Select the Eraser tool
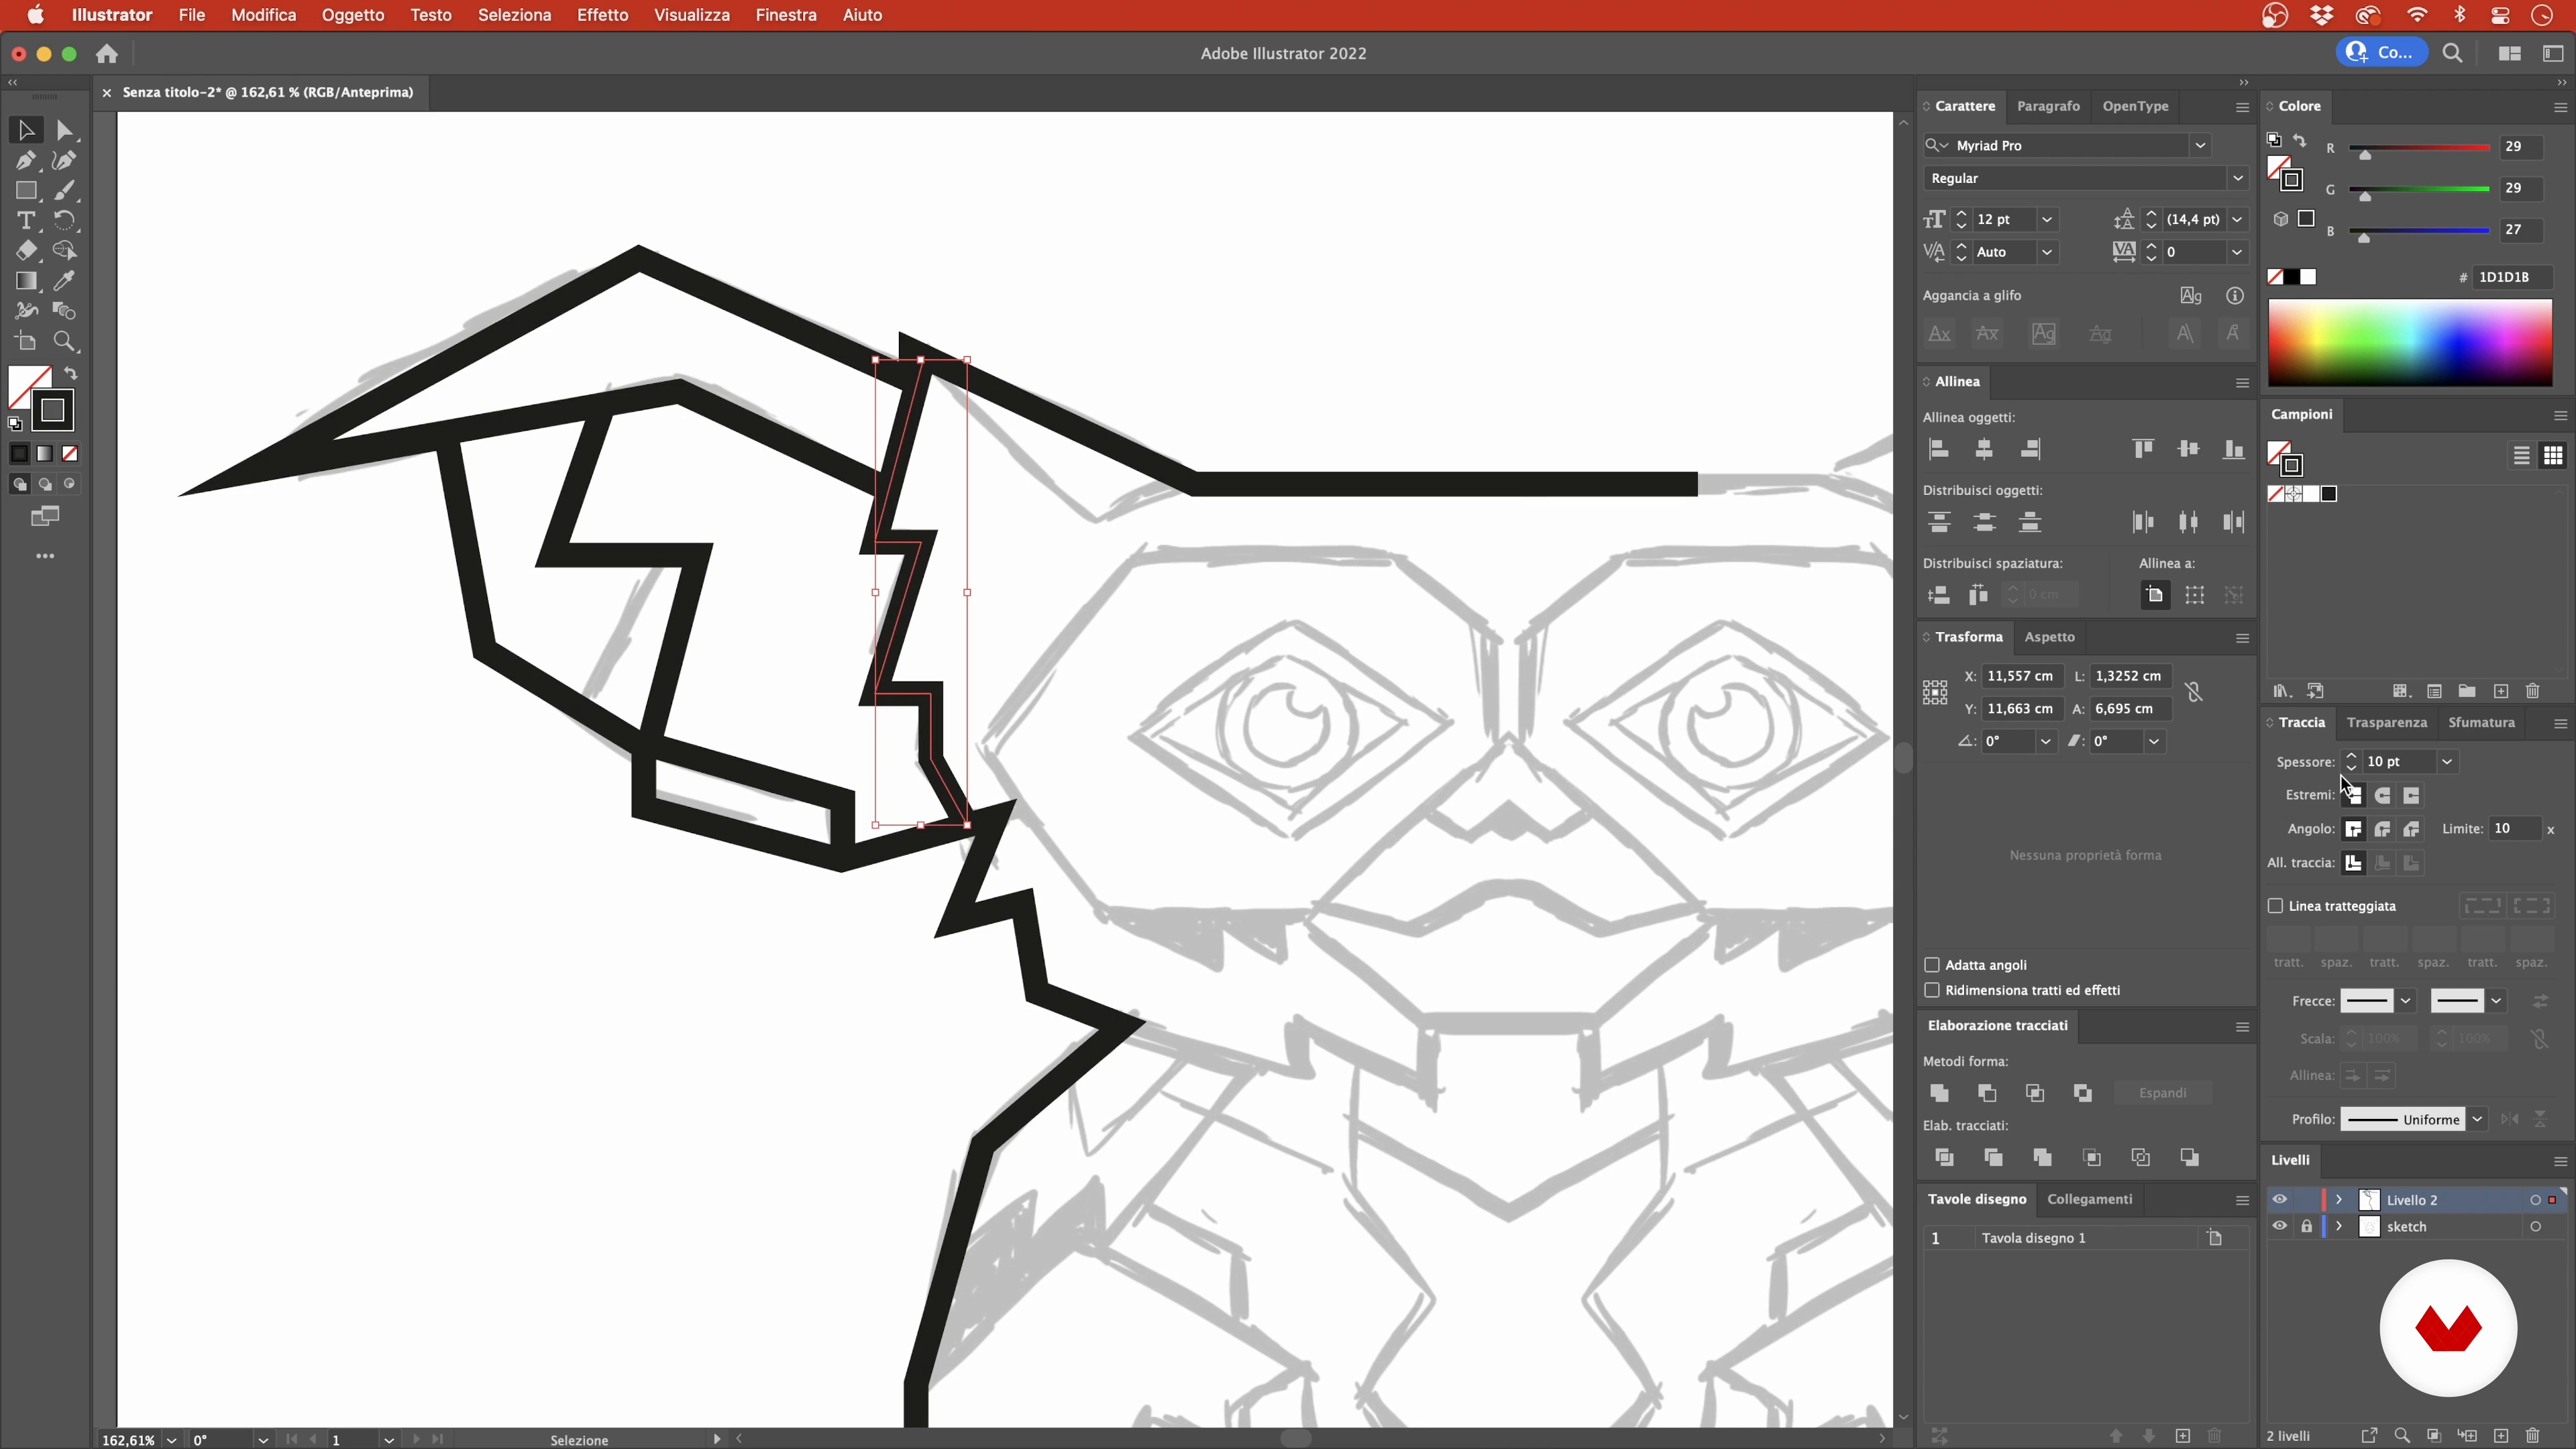The height and width of the screenshot is (1449, 2576). tap(26, 250)
